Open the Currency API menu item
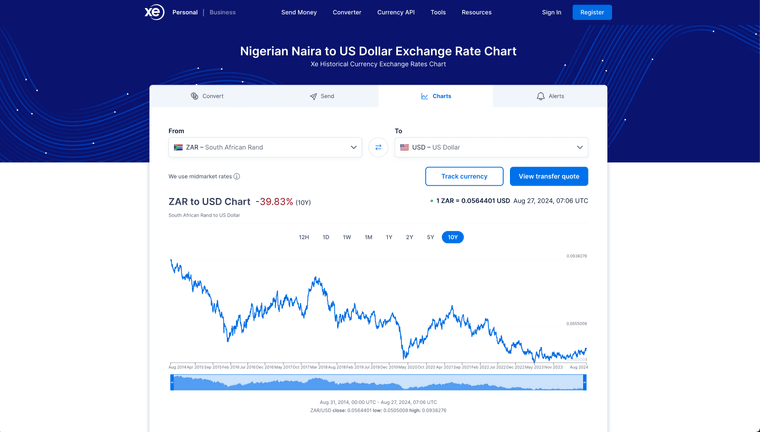 [x=396, y=13]
